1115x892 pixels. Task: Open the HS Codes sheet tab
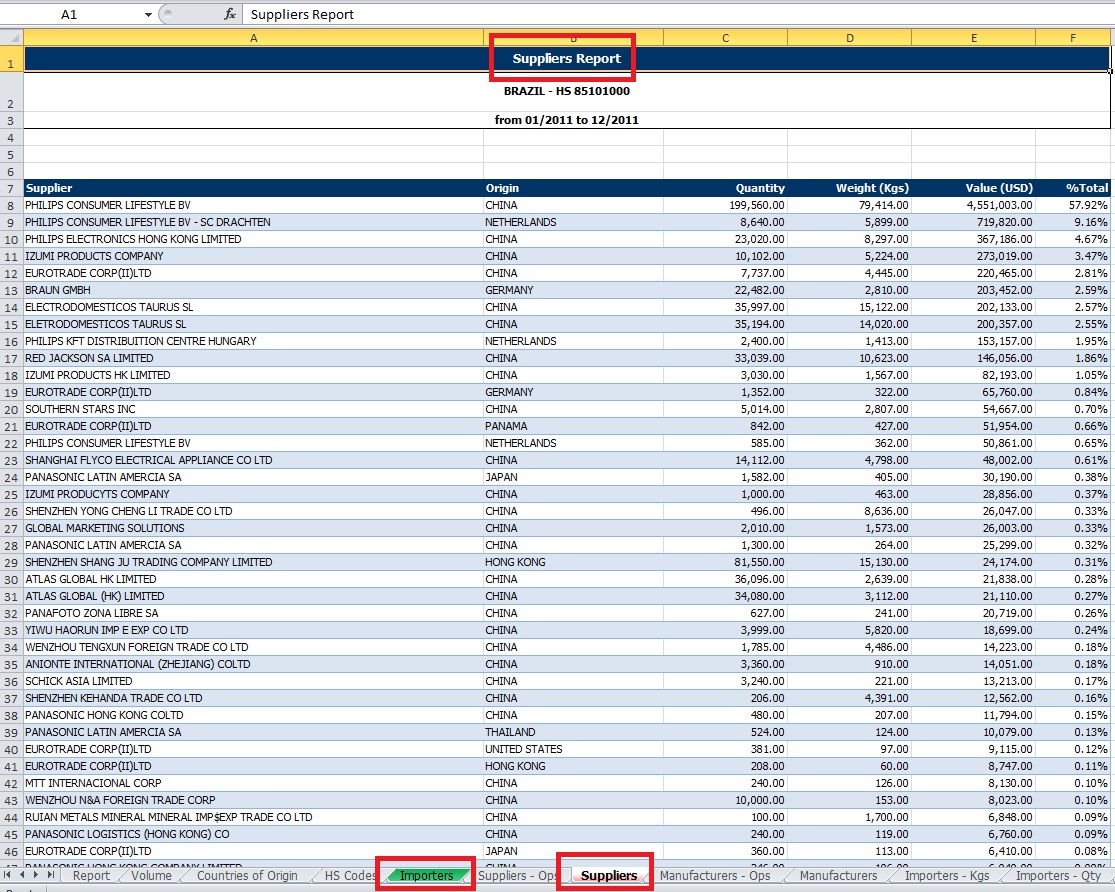(348, 876)
